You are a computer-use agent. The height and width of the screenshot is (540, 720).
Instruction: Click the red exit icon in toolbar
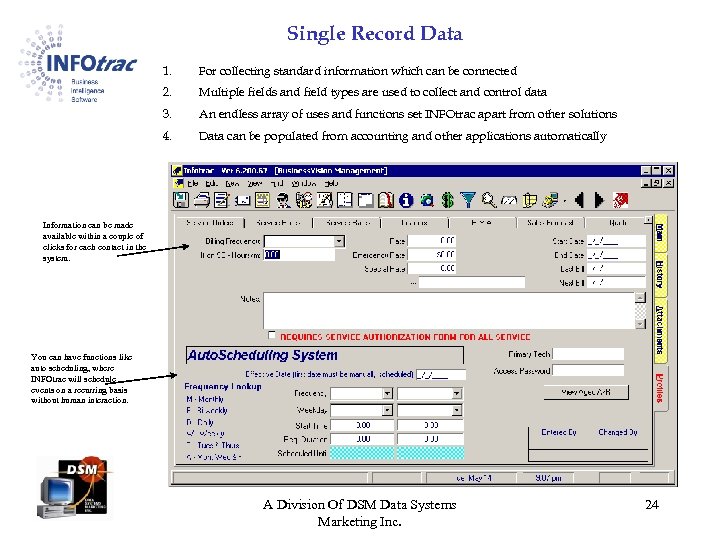pos(620,200)
